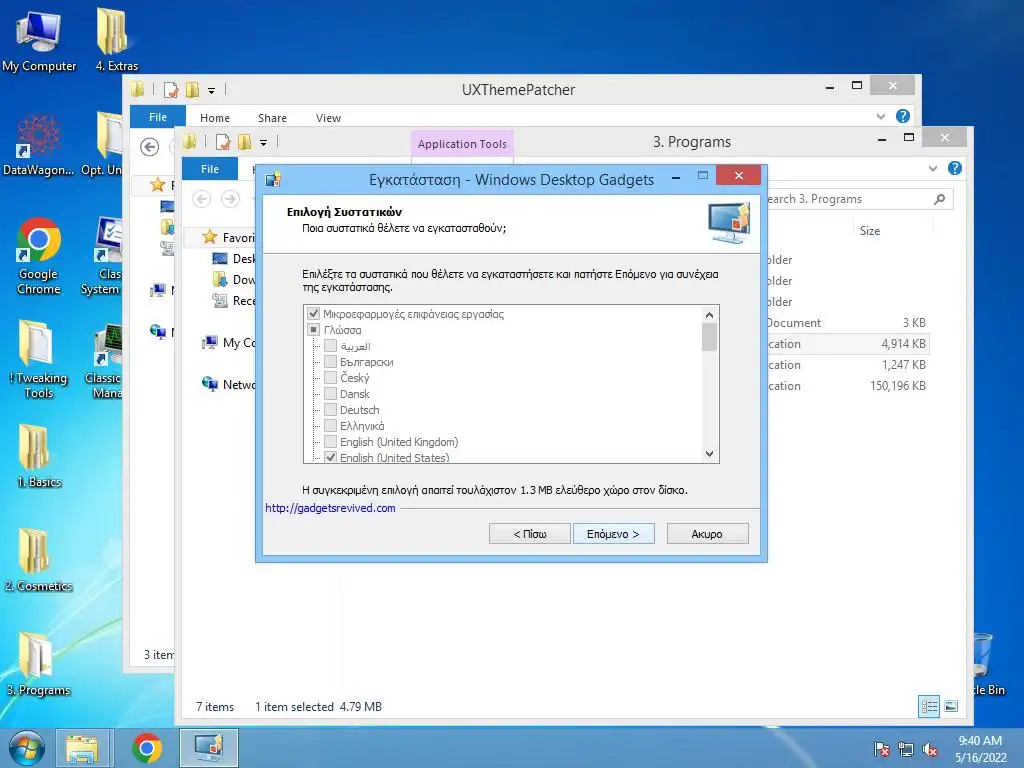
Task: Open My Computer desktop icon
Action: point(38,39)
